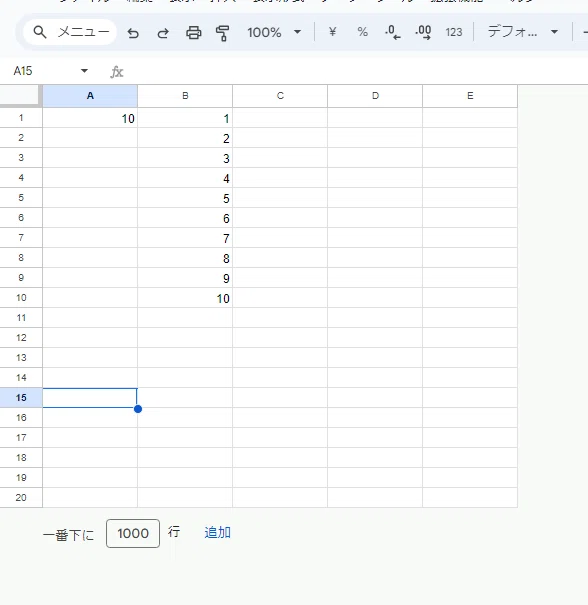This screenshot has height=605, width=588.
Task: Open the name box A15 dropdown arrow
Action: tap(84, 71)
